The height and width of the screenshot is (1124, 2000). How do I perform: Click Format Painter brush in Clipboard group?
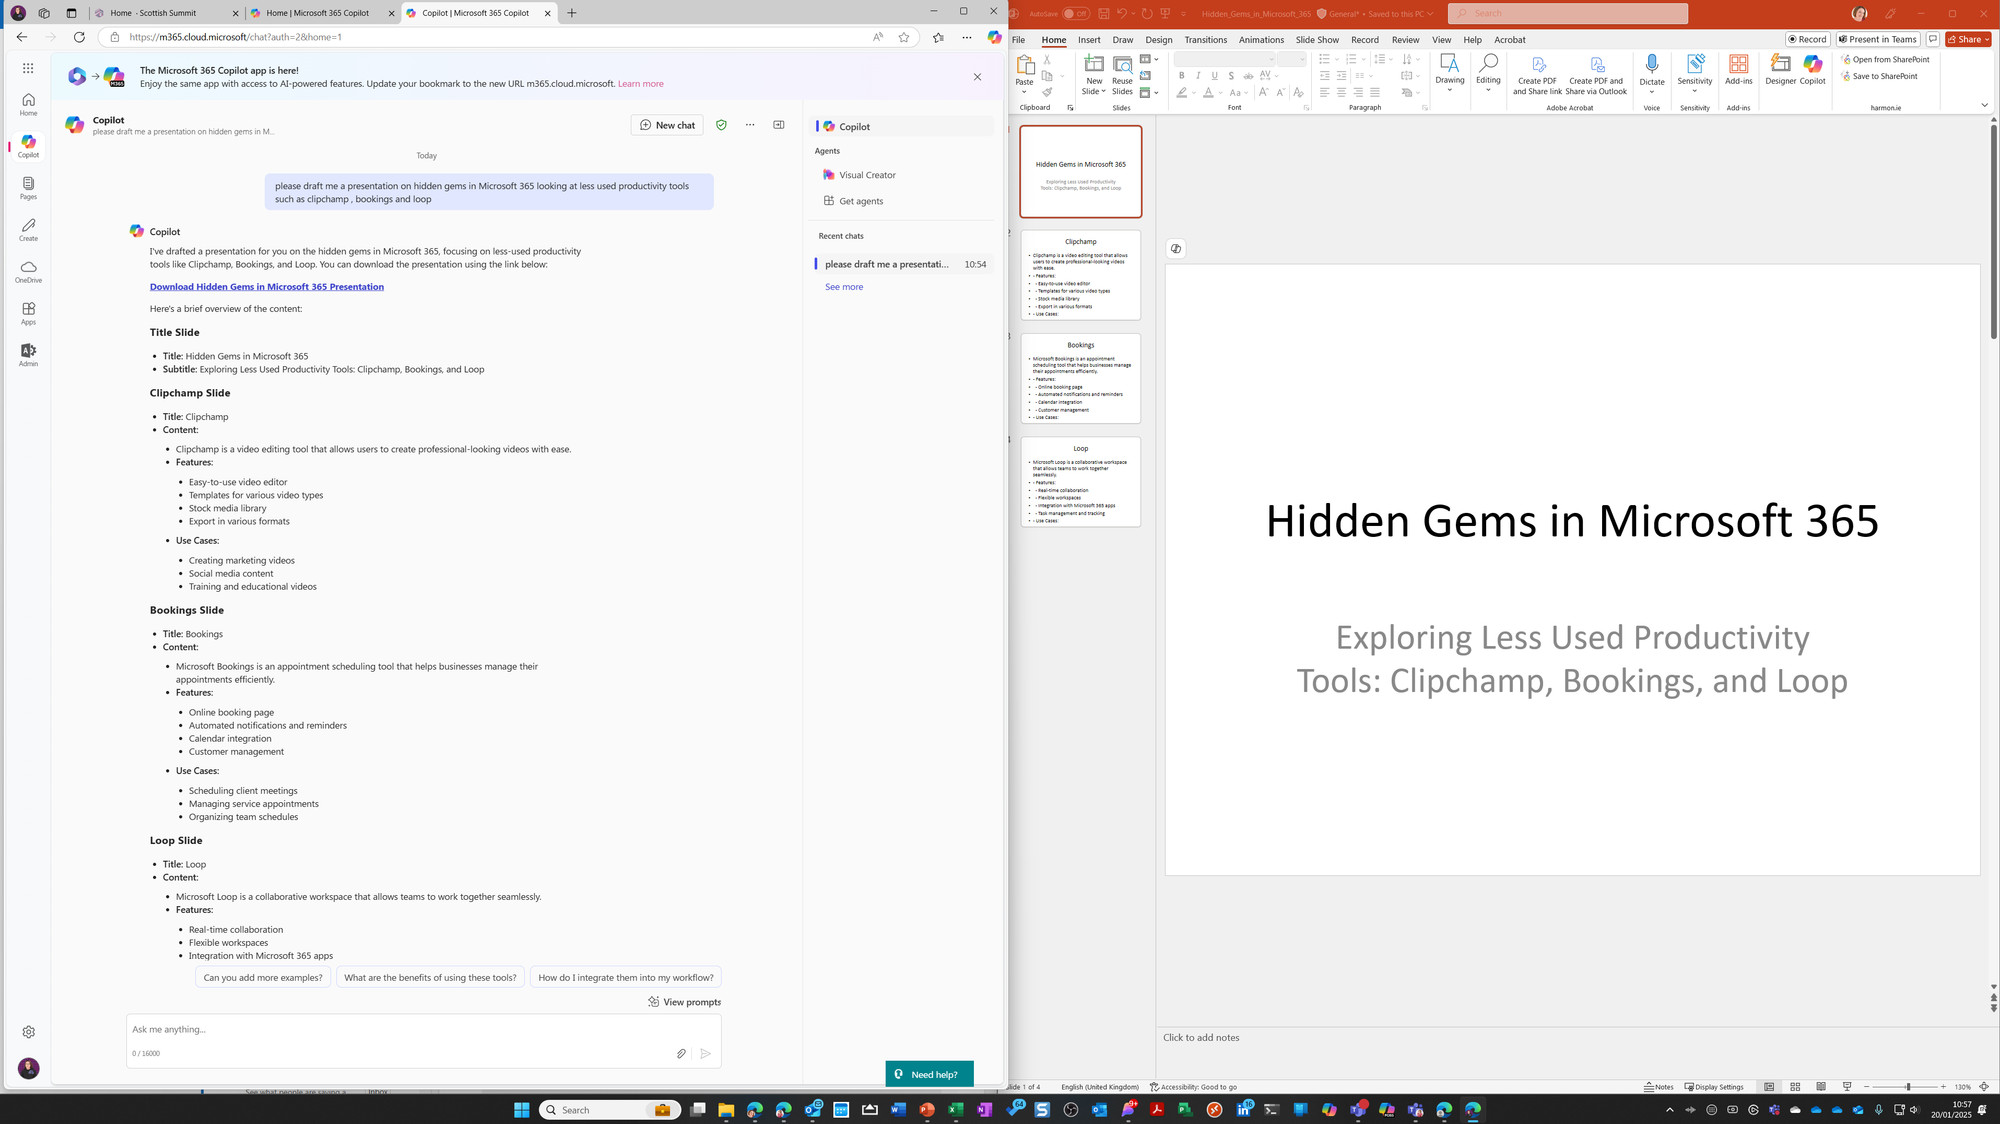1047,92
